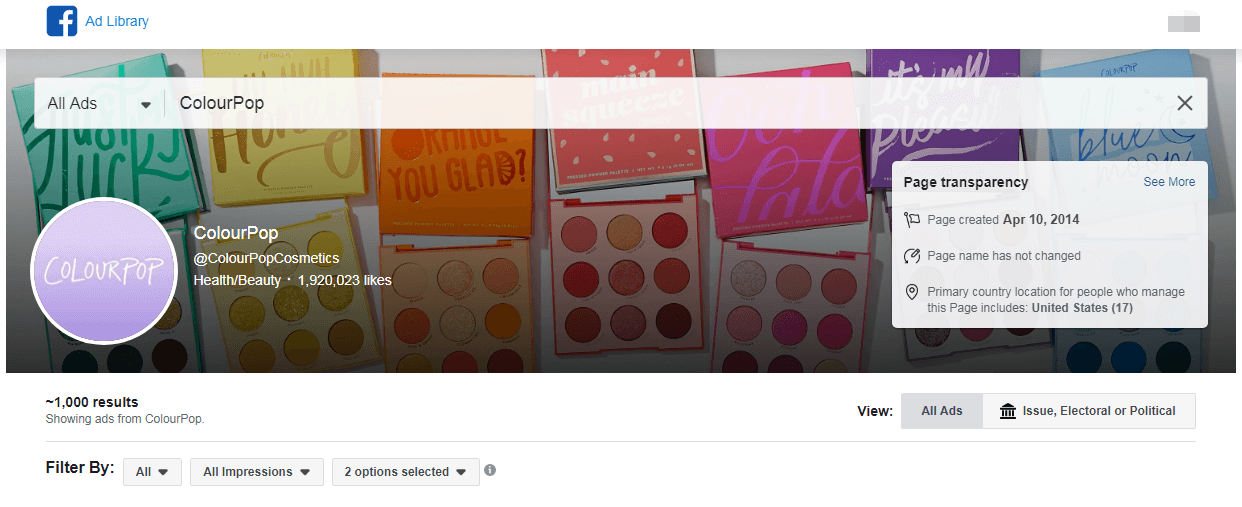
Task: Open the All Impressions filter dropdown
Action: coord(257,472)
